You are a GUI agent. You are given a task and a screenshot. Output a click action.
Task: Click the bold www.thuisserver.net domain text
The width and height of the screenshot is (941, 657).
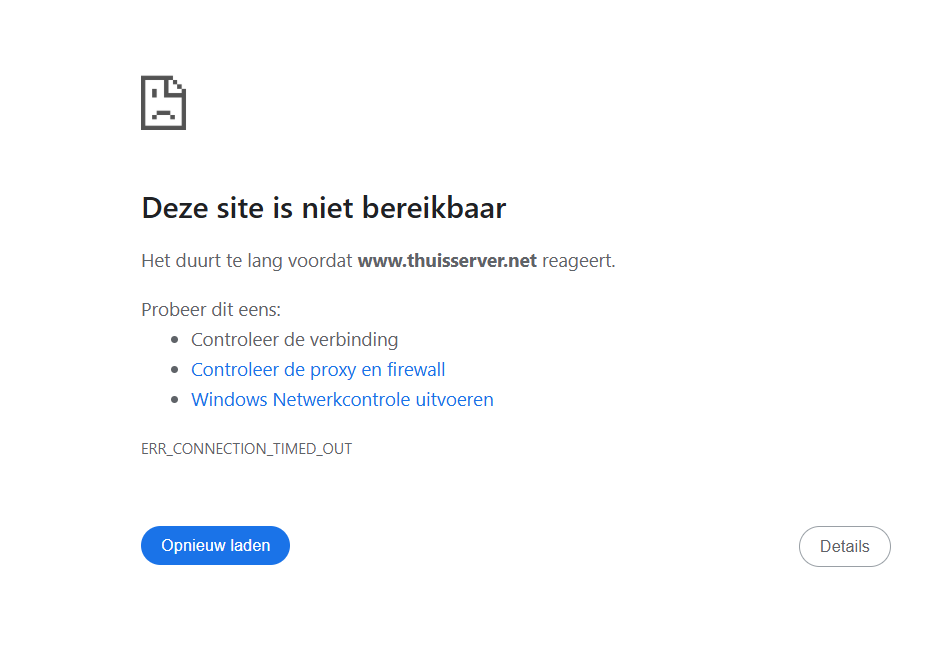click(x=447, y=260)
